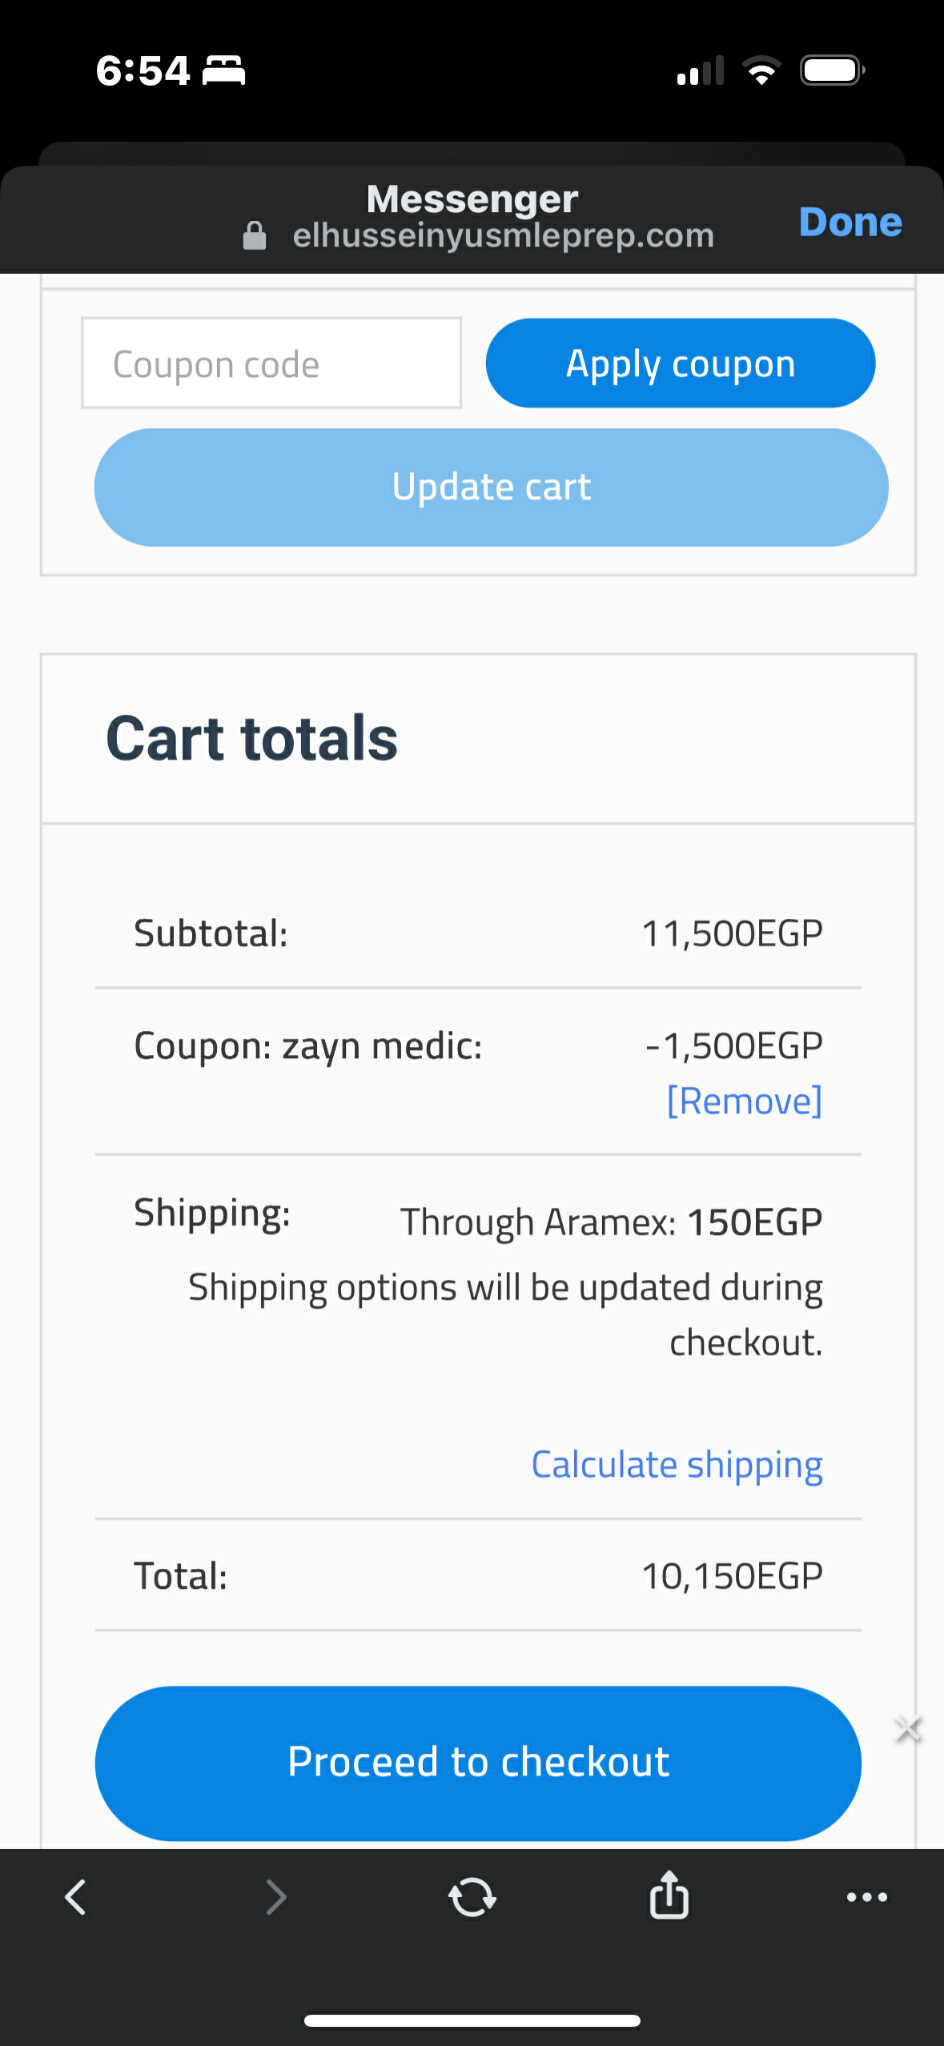
Task: Open the share sheet icon
Action: click(669, 1895)
